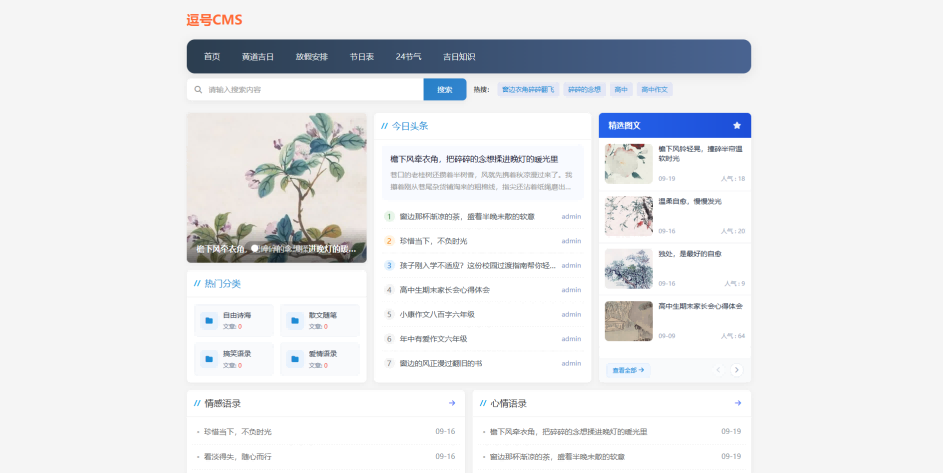
Task: Open 看淡得失，随心而行 article
Action: point(238,457)
